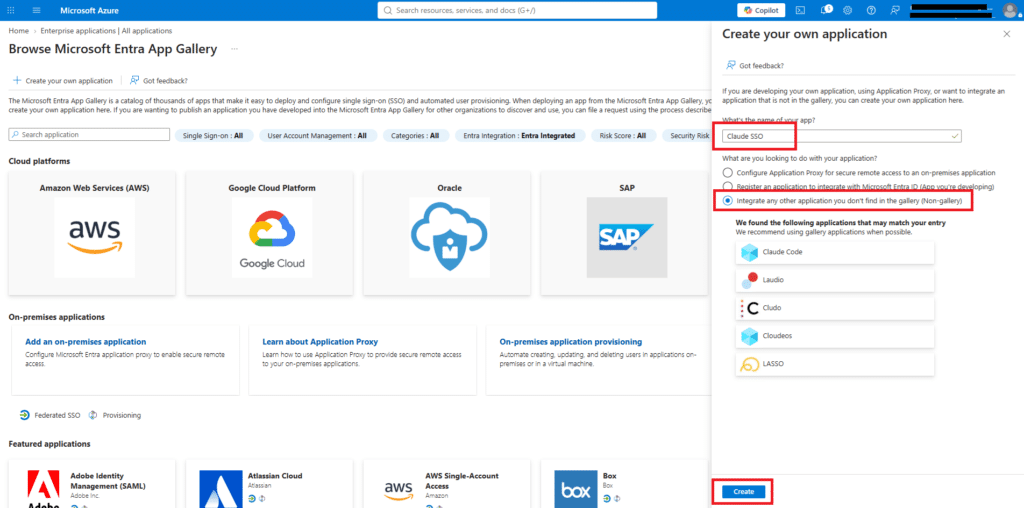1024x508 pixels.
Task: Close the Create your own application pane
Action: click(1006, 34)
